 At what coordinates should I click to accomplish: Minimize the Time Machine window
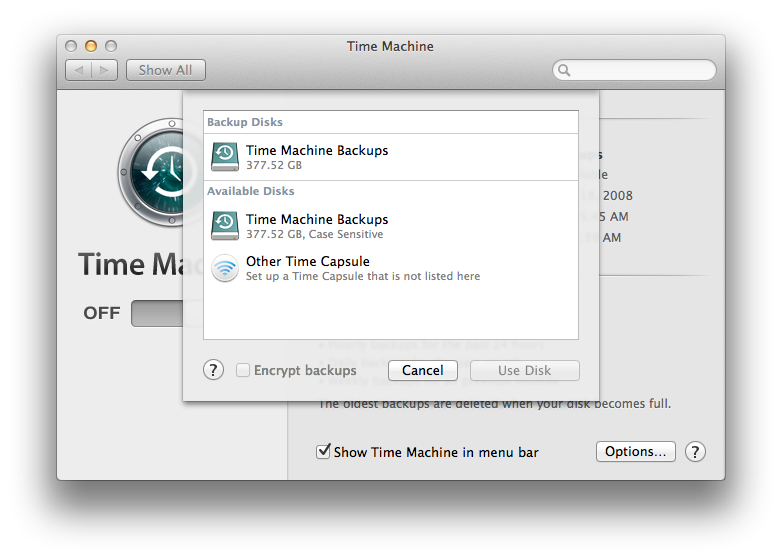pyautogui.click(x=91, y=46)
